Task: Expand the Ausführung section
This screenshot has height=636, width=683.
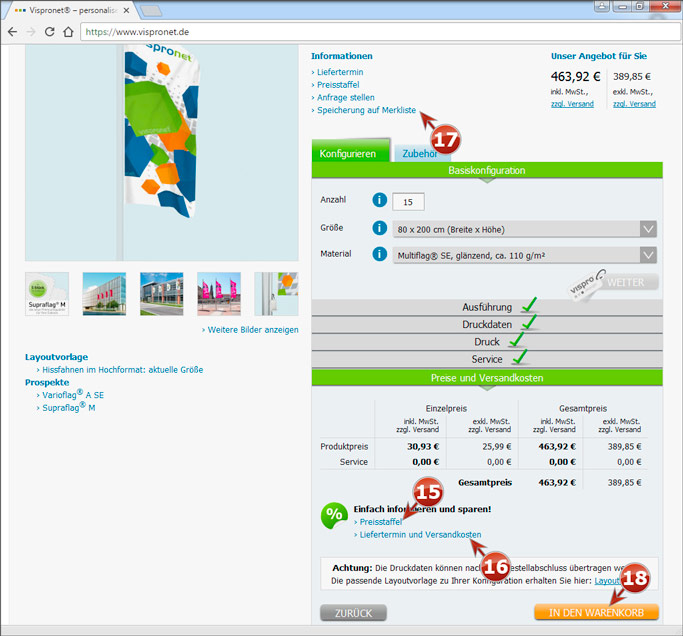Action: click(487, 307)
